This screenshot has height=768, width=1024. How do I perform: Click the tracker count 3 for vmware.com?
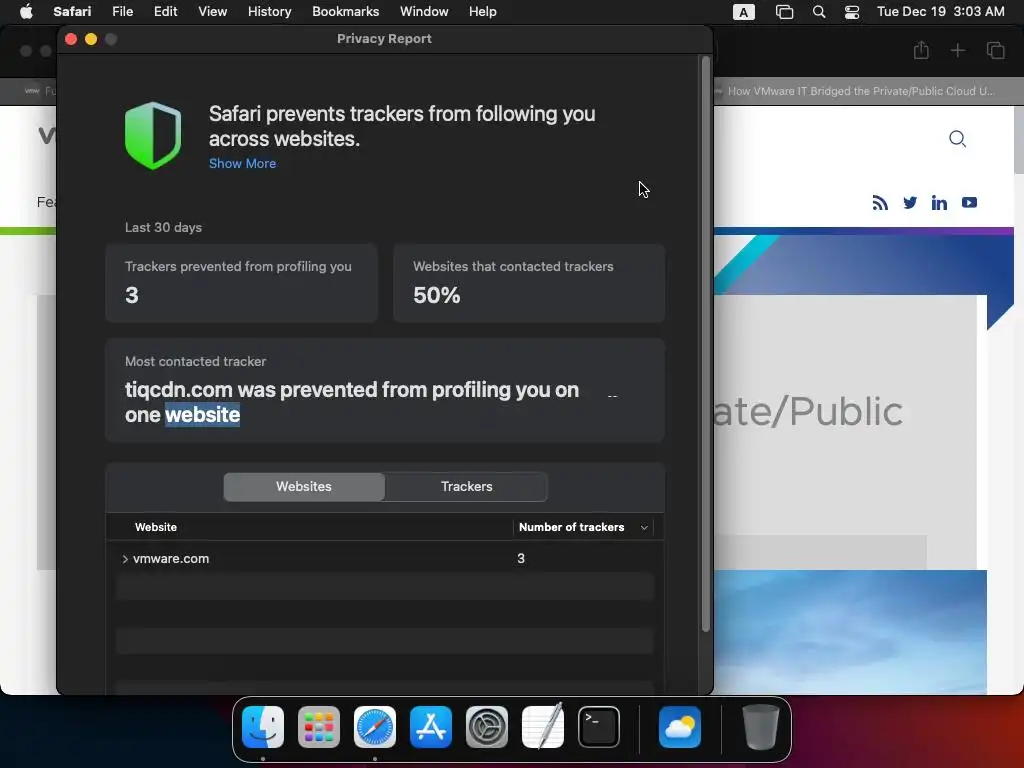tap(520, 558)
